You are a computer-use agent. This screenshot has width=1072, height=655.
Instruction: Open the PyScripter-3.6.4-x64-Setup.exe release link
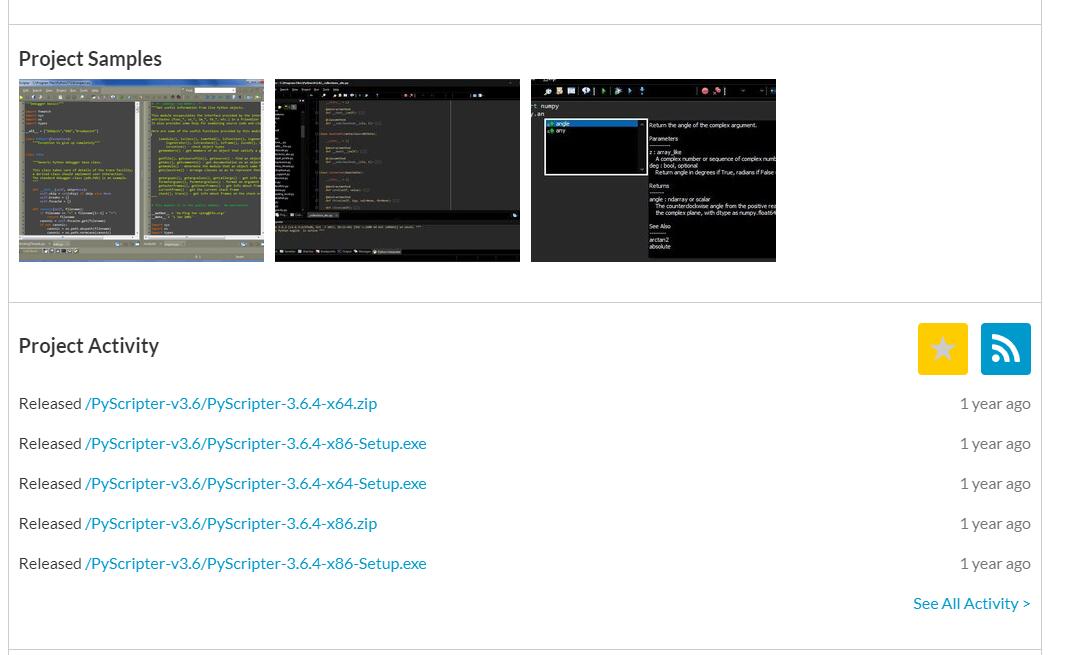tap(256, 483)
